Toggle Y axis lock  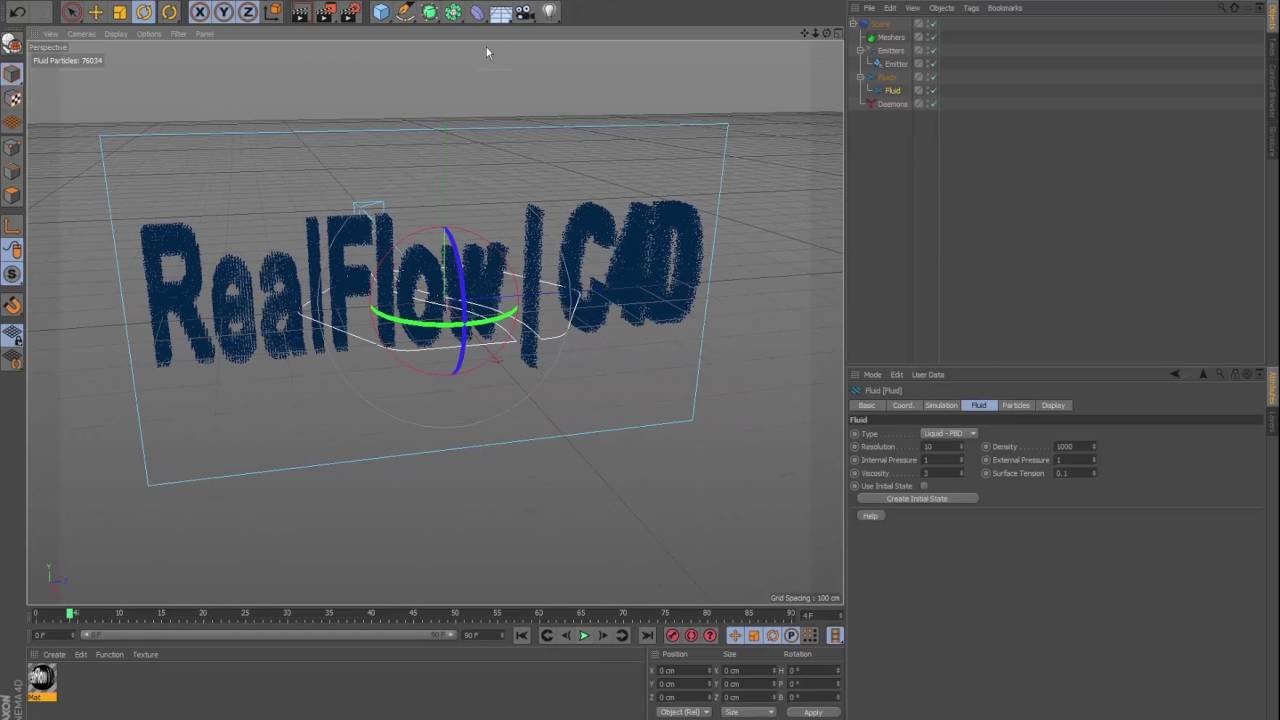point(224,12)
